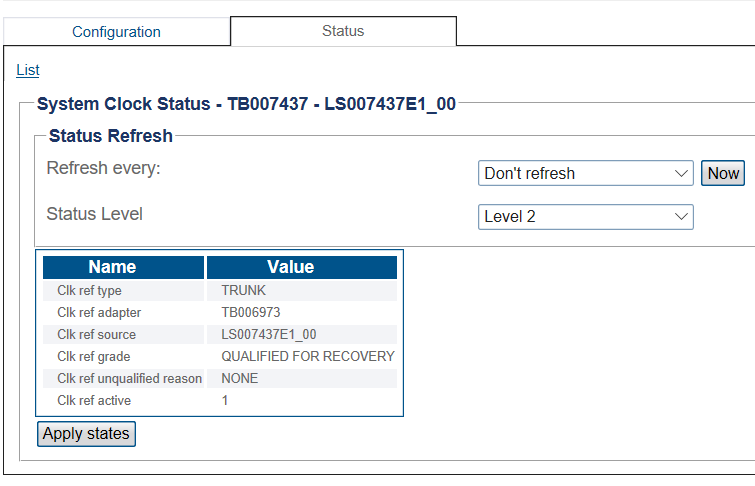Switch to the Configuration tab

click(x=117, y=32)
